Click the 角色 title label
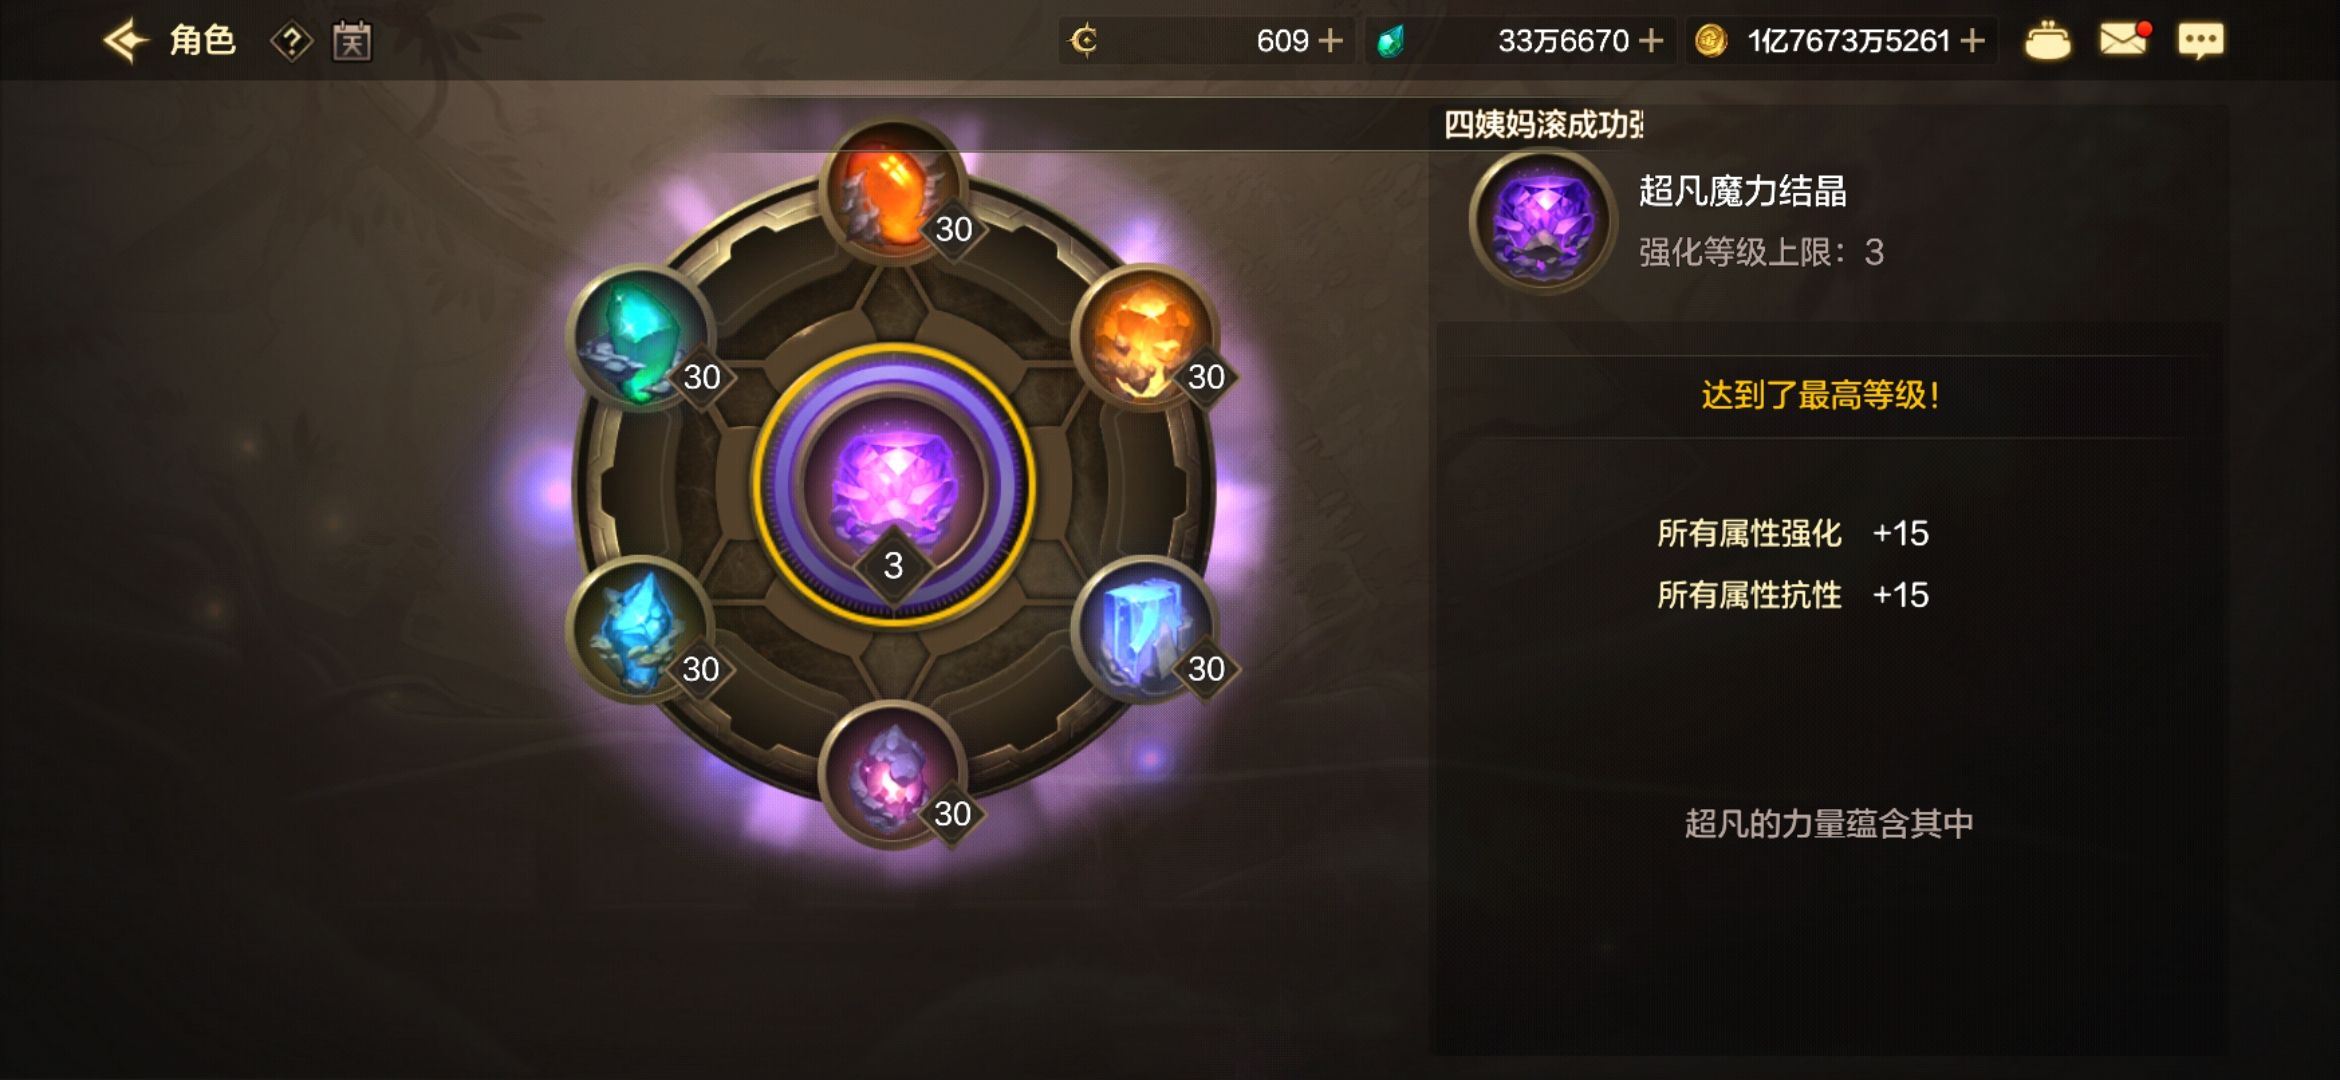 [202, 41]
